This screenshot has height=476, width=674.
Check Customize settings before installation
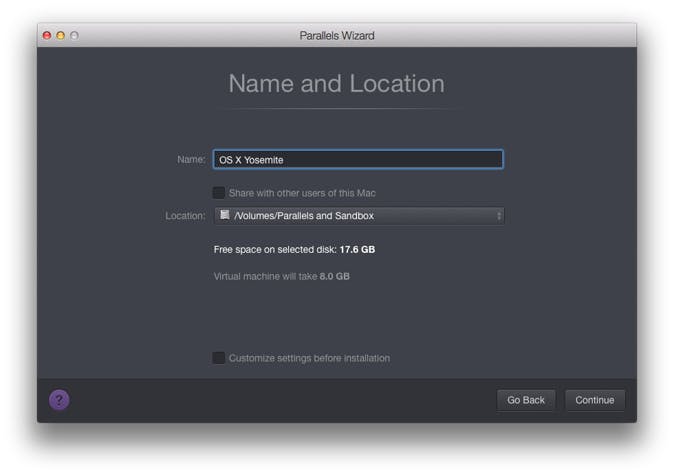219,358
